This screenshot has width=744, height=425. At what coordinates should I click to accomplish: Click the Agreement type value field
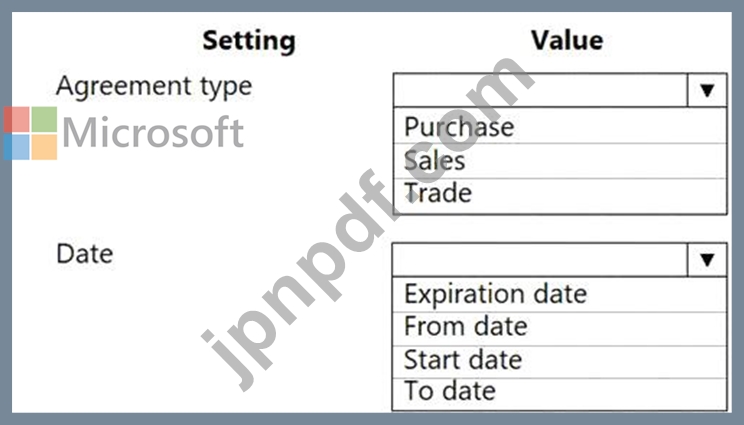pyautogui.click(x=540, y=90)
